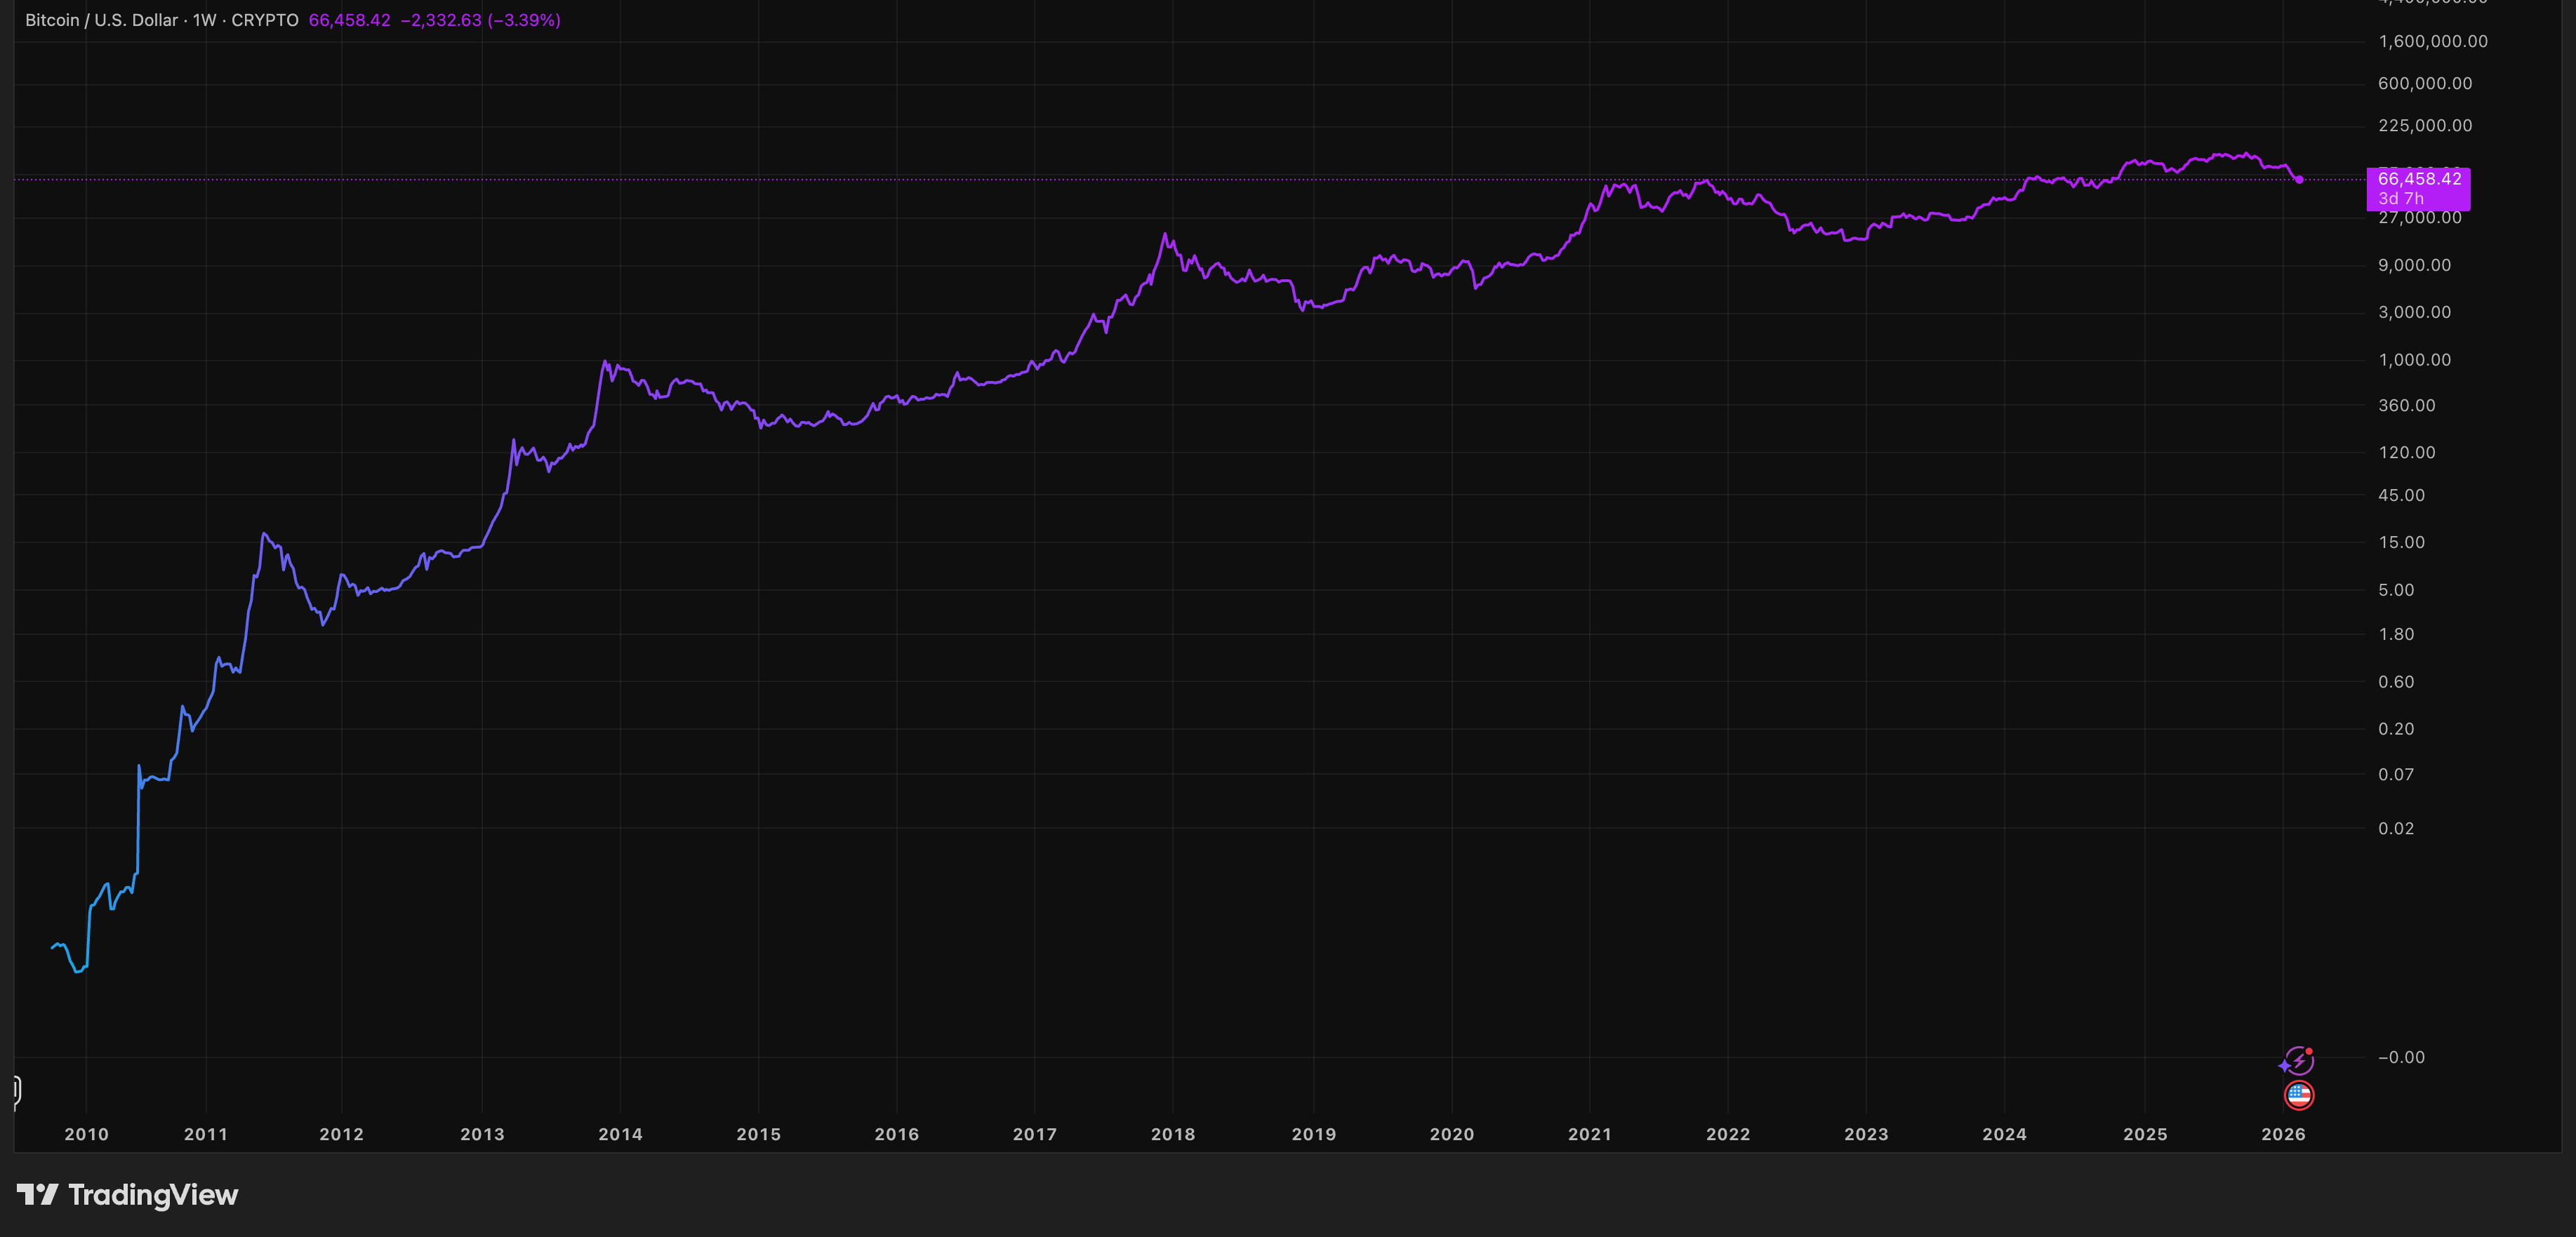This screenshot has width=2576, height=1237.
Task: Click the 225,000.00 price axis label
Action: (x=2424, y=125)
